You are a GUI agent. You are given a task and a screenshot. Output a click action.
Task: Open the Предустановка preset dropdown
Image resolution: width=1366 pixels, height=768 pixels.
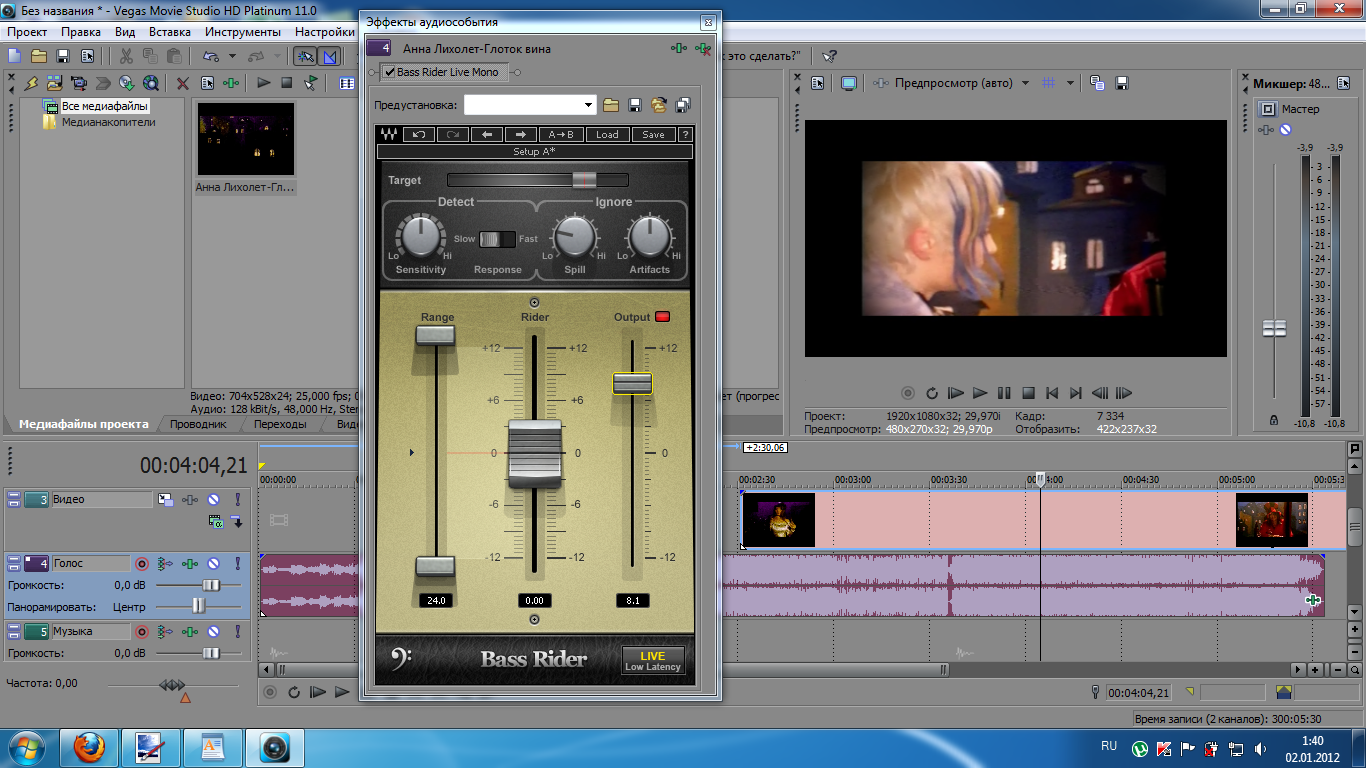click(588, 105)
